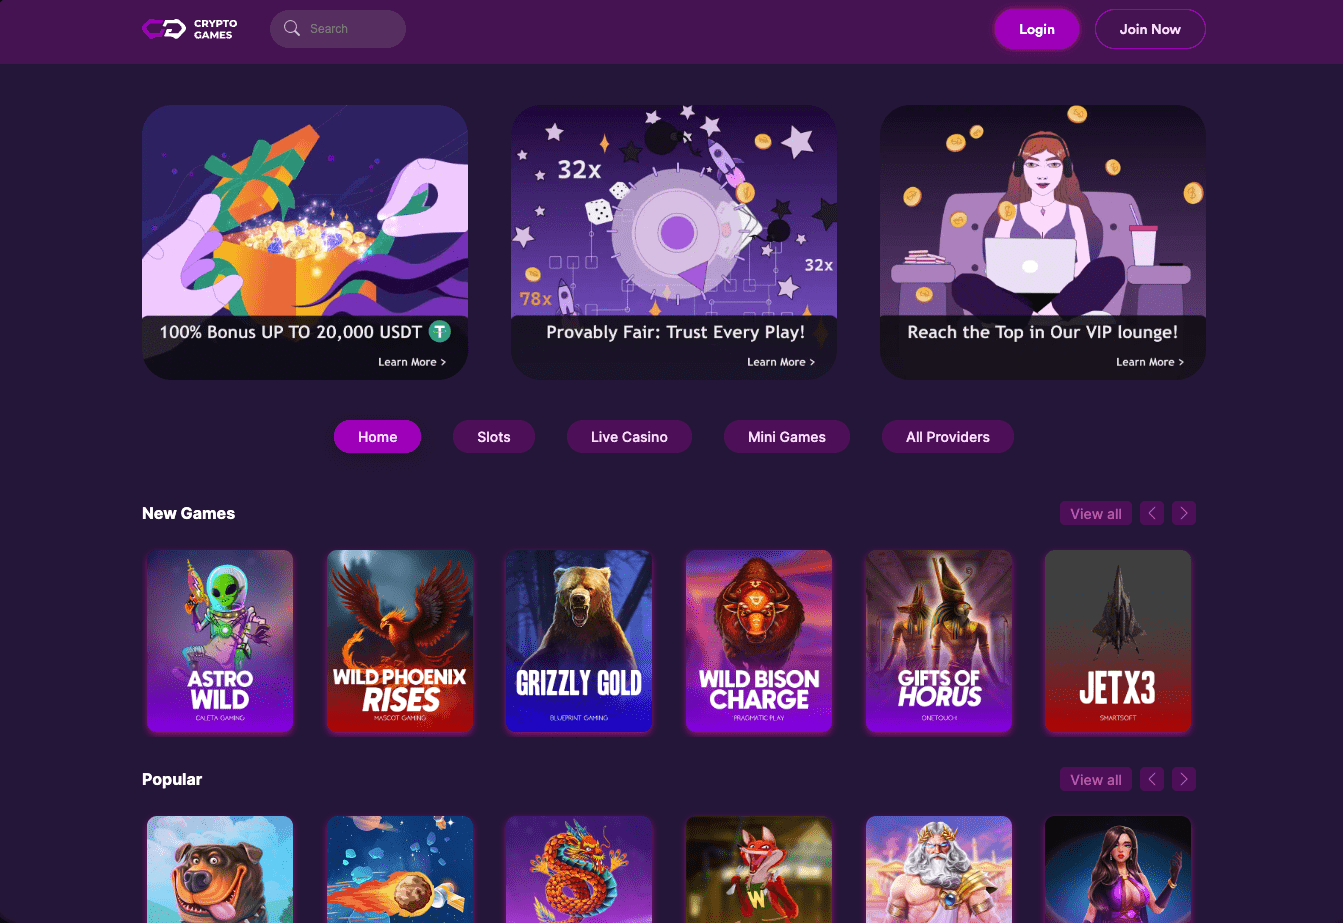Viewport: 1343px width, 923px height.
Task: Click the search magnifier icon
Action: pyautogui.click(x=292, y=29)
